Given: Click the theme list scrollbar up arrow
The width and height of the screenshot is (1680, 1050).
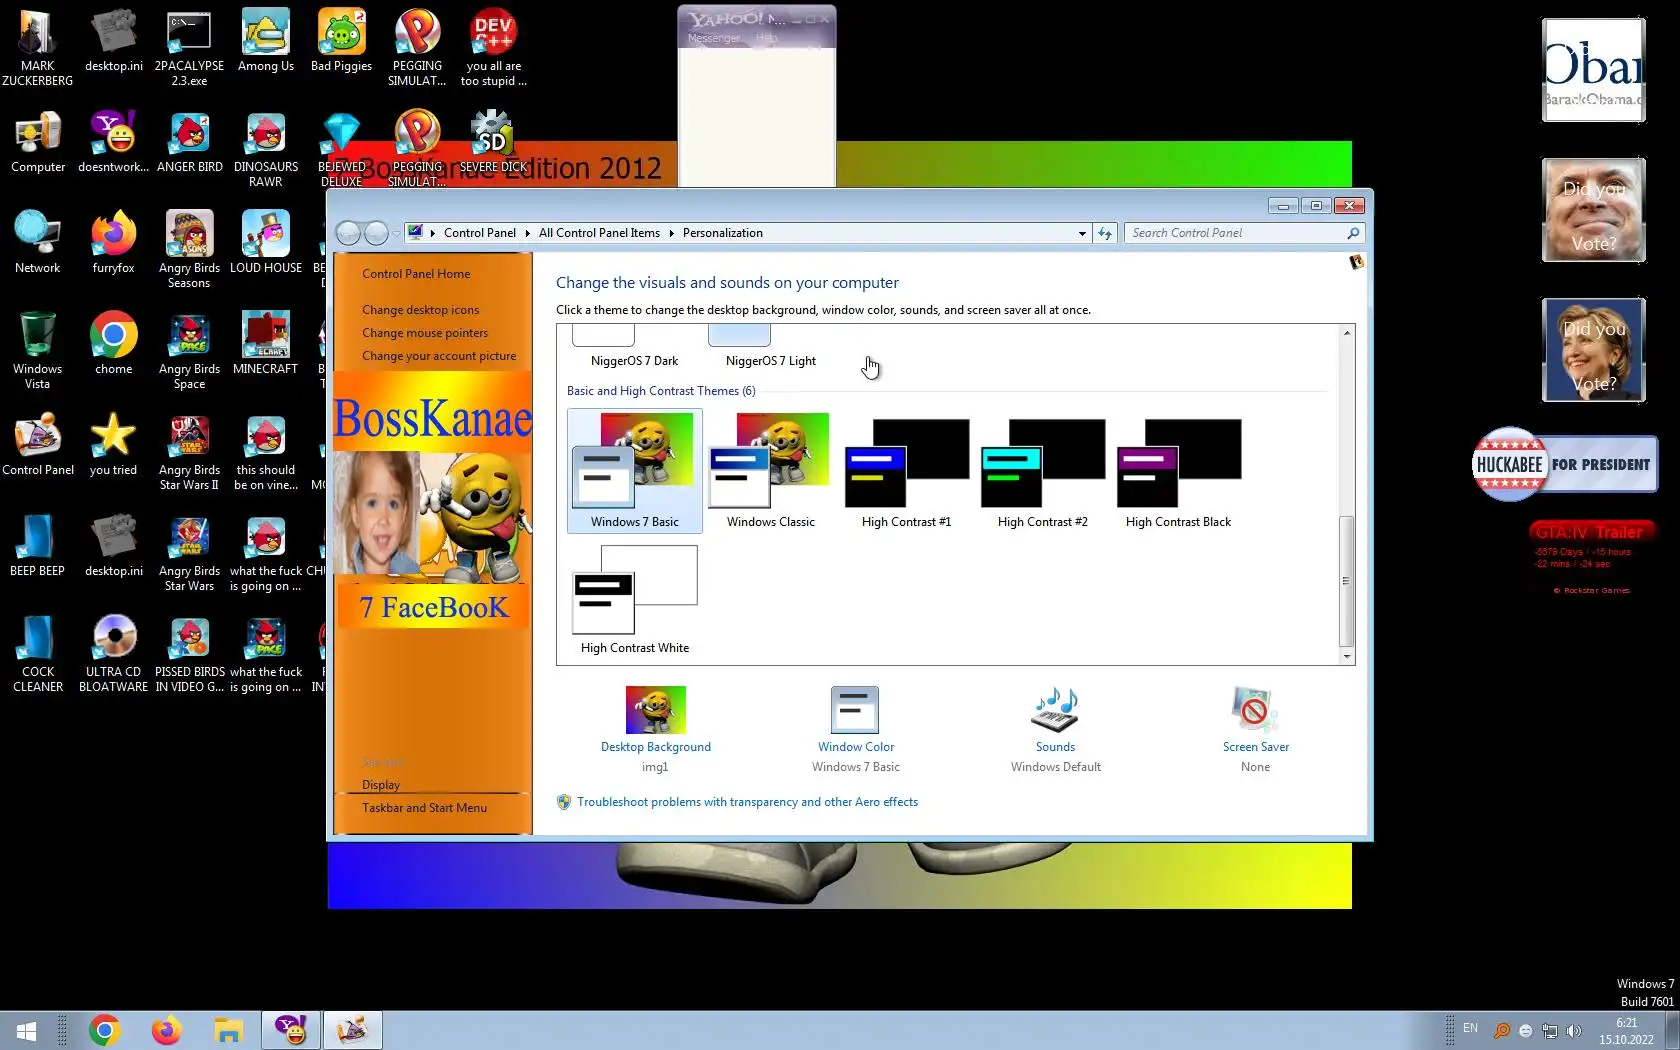Looking at the screenshot, I should [x=1347, y=333].
